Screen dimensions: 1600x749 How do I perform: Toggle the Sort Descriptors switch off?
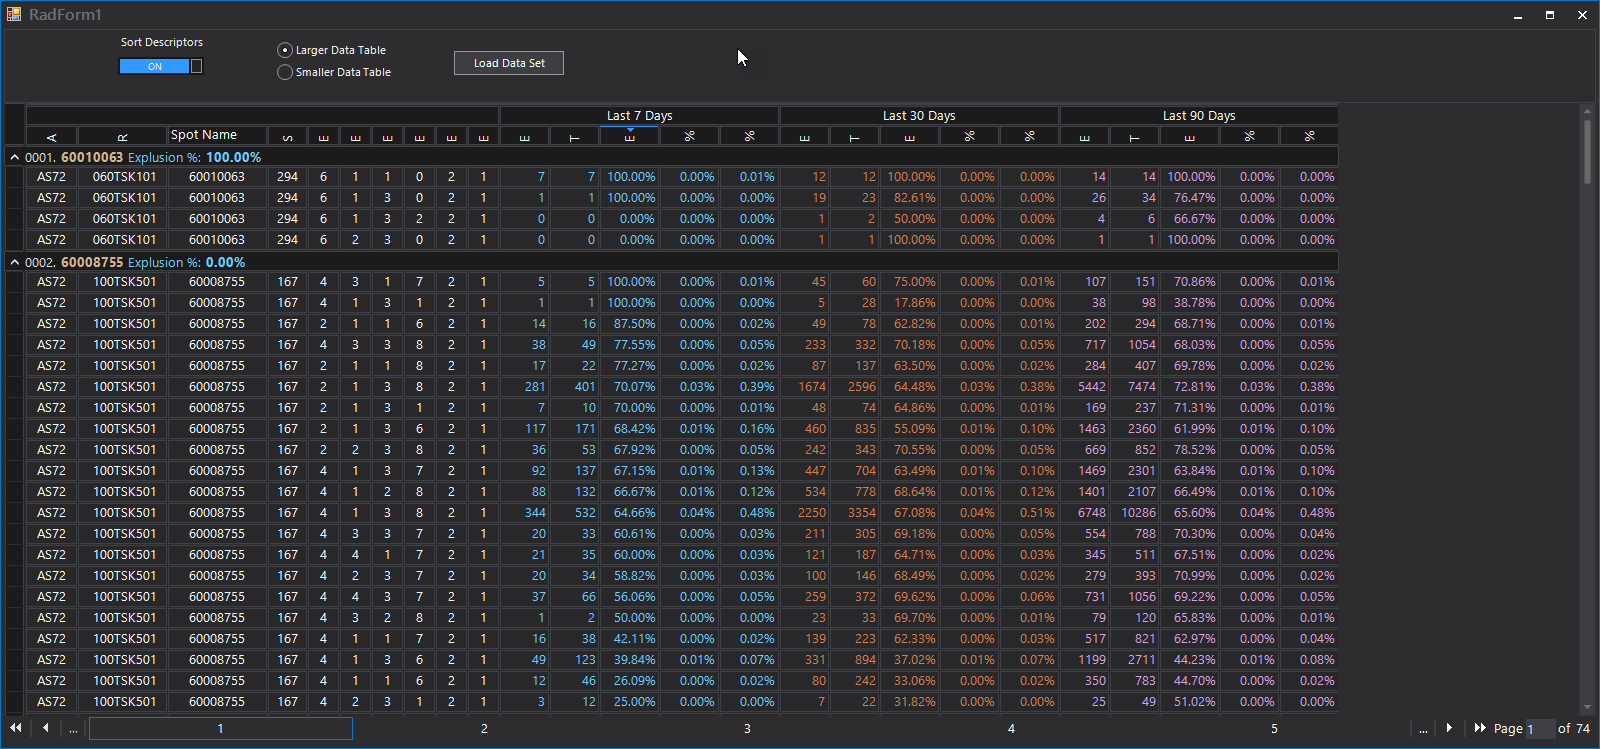161,66
